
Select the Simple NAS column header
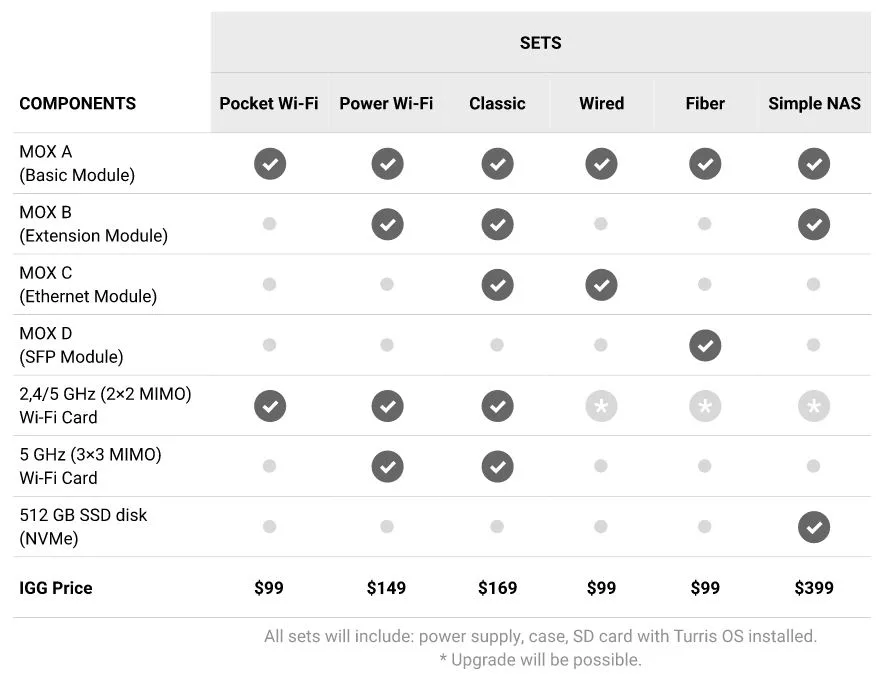click(x=814, y=103)
